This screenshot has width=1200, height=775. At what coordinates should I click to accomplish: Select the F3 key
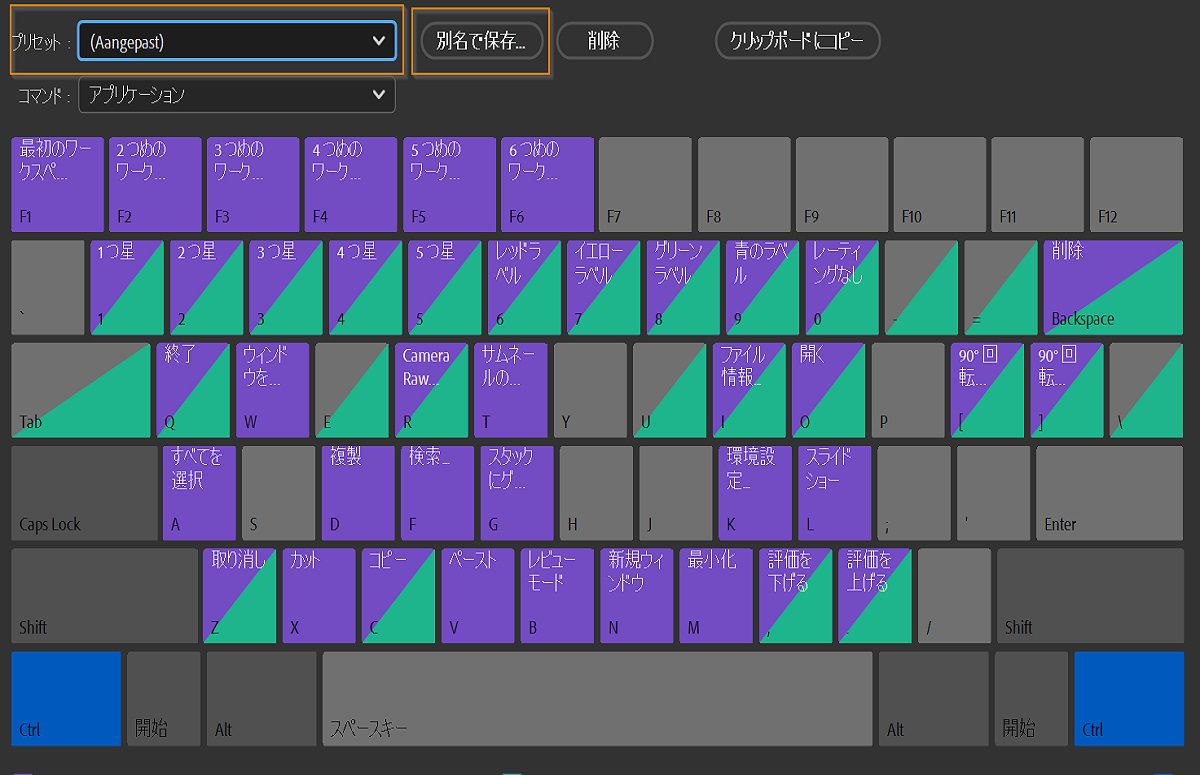pyautogui.click(x=254, y=185)
